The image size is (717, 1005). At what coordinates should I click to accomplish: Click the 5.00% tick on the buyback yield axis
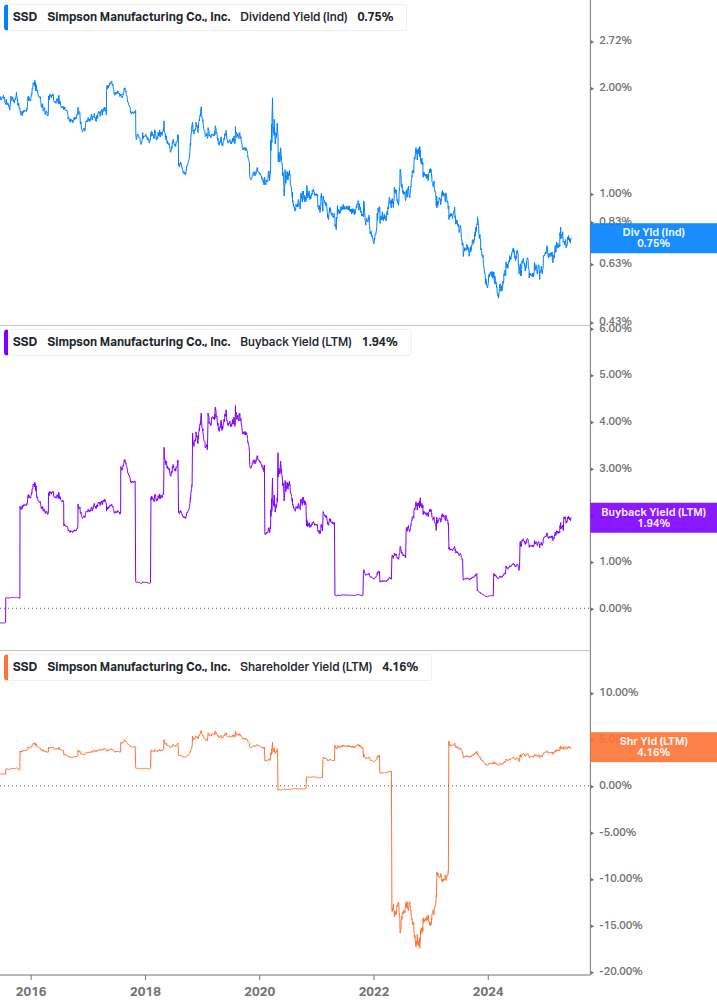(615, 374)
